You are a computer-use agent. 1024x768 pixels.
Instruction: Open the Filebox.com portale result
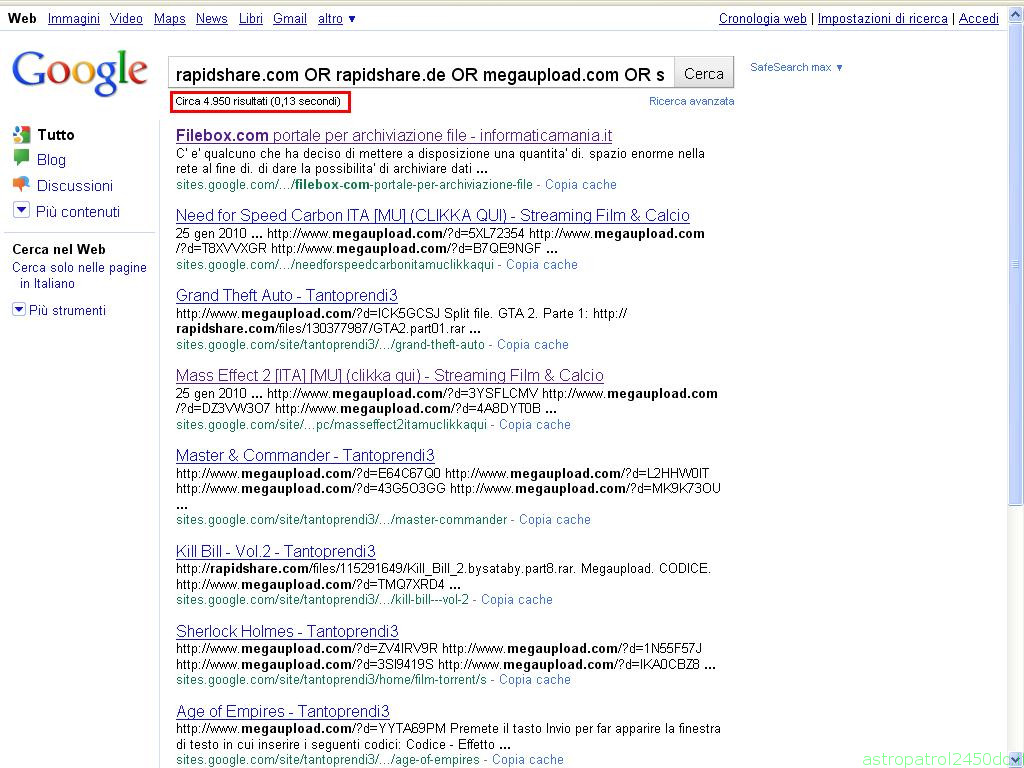(394, 135)
